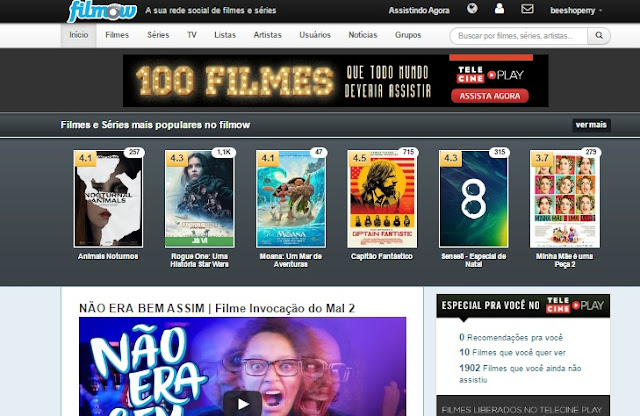The image size is (640, 416).
Task: Click the 279 comment count bubble
Action: [591, 152]
